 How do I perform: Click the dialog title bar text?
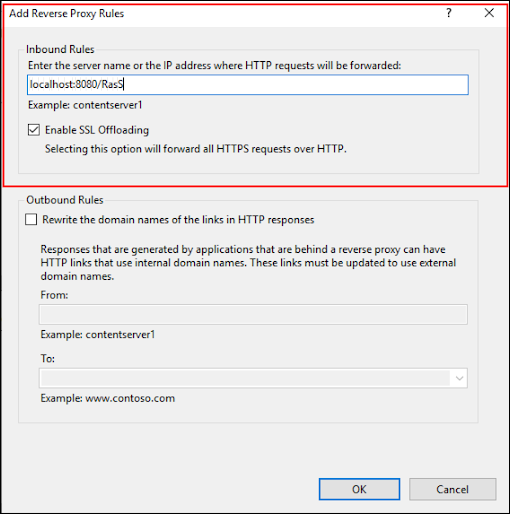[x=67, y=14]
